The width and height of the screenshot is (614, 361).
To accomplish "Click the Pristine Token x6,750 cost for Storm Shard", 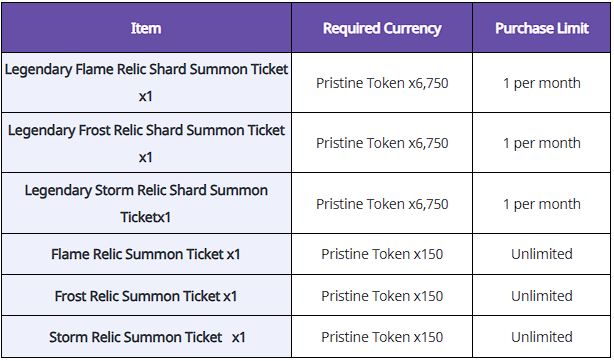I will coord(382,204).
